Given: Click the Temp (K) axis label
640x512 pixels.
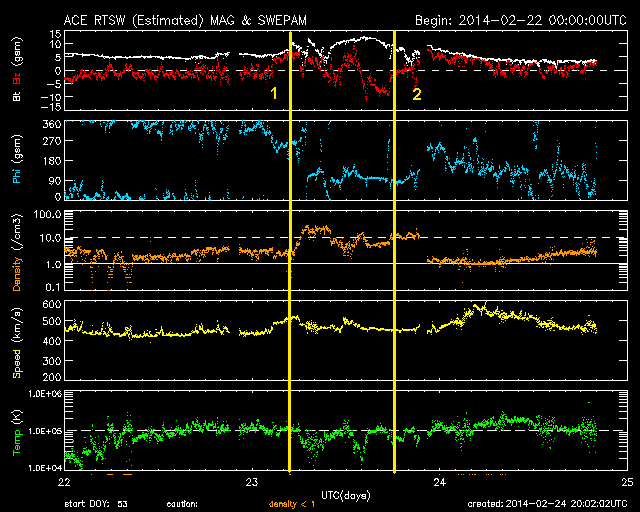Looking at the screenshot, I should 16,430.
